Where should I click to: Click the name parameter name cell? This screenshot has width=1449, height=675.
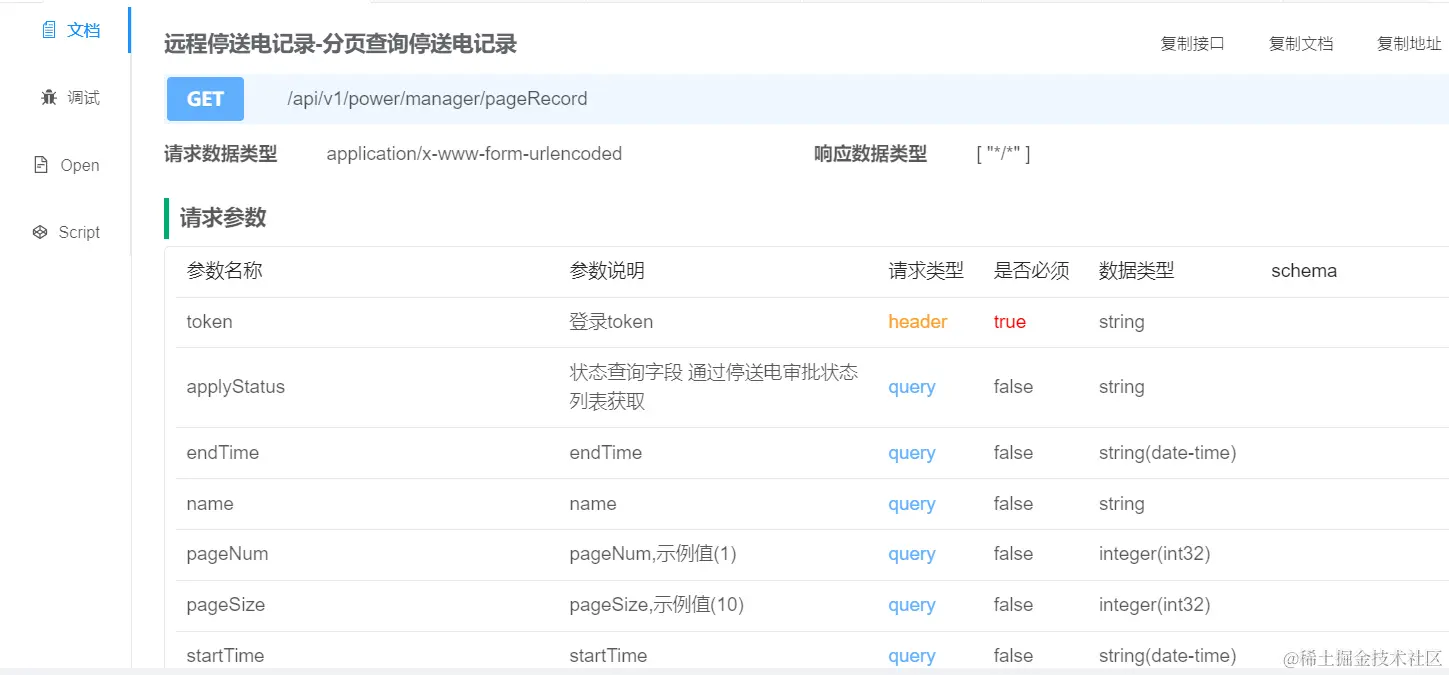209,504
